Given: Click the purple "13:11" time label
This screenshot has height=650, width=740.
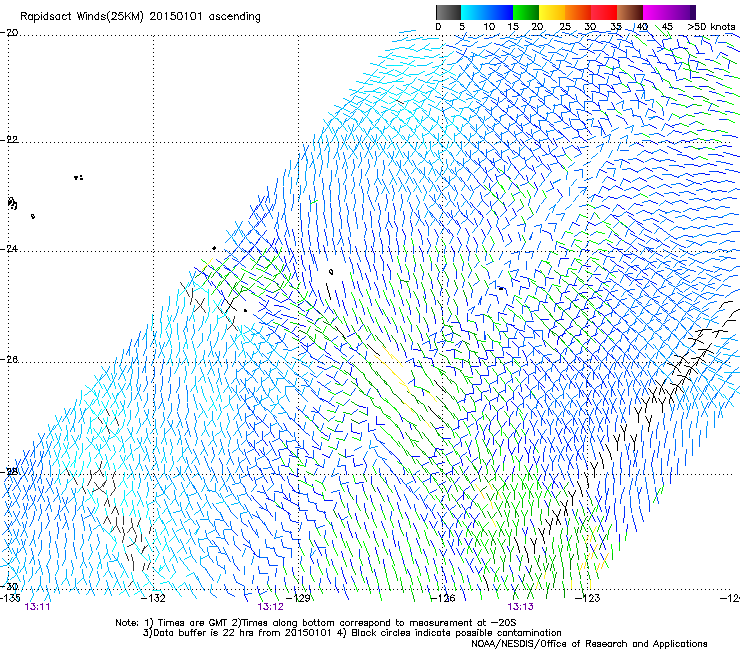Looking at the screenshot, I should point(37,607).
